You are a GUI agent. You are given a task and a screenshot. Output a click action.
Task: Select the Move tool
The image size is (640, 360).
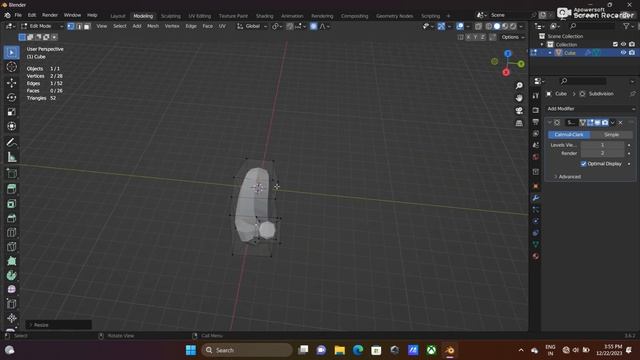click(11, 83)
